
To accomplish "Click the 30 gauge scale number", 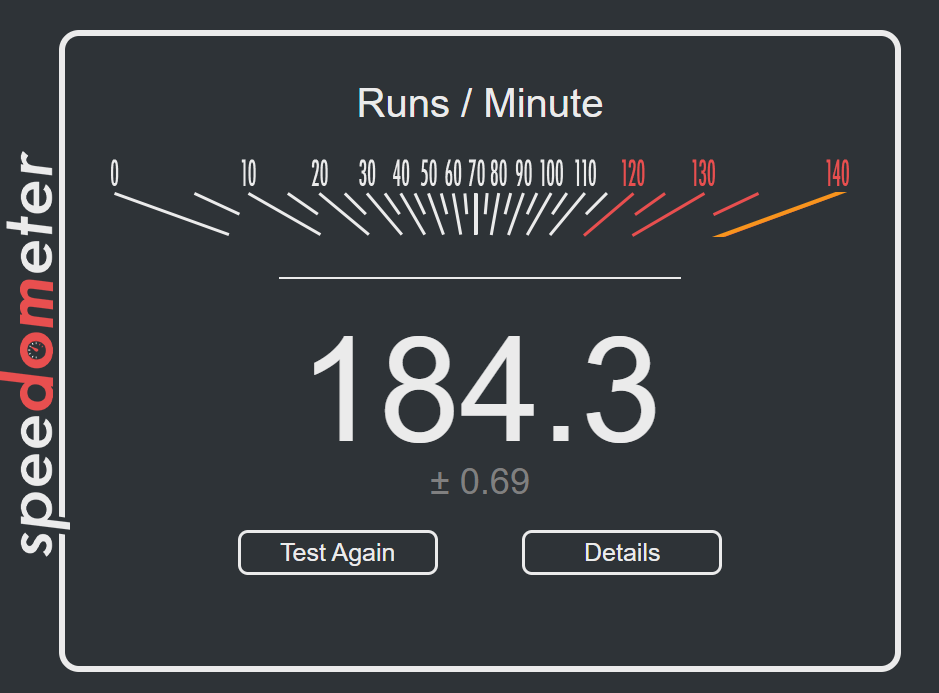I will (x=367, y=174).
